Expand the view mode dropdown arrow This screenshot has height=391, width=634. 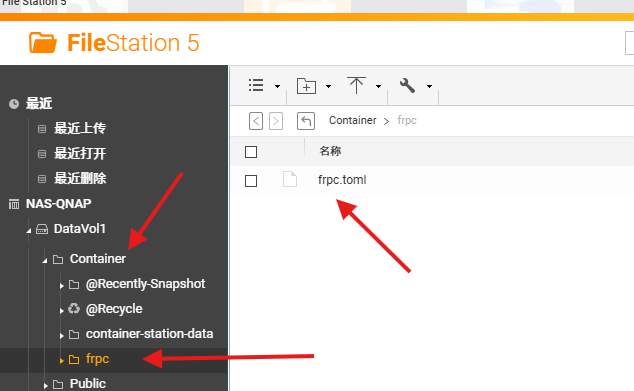[277, 86]
